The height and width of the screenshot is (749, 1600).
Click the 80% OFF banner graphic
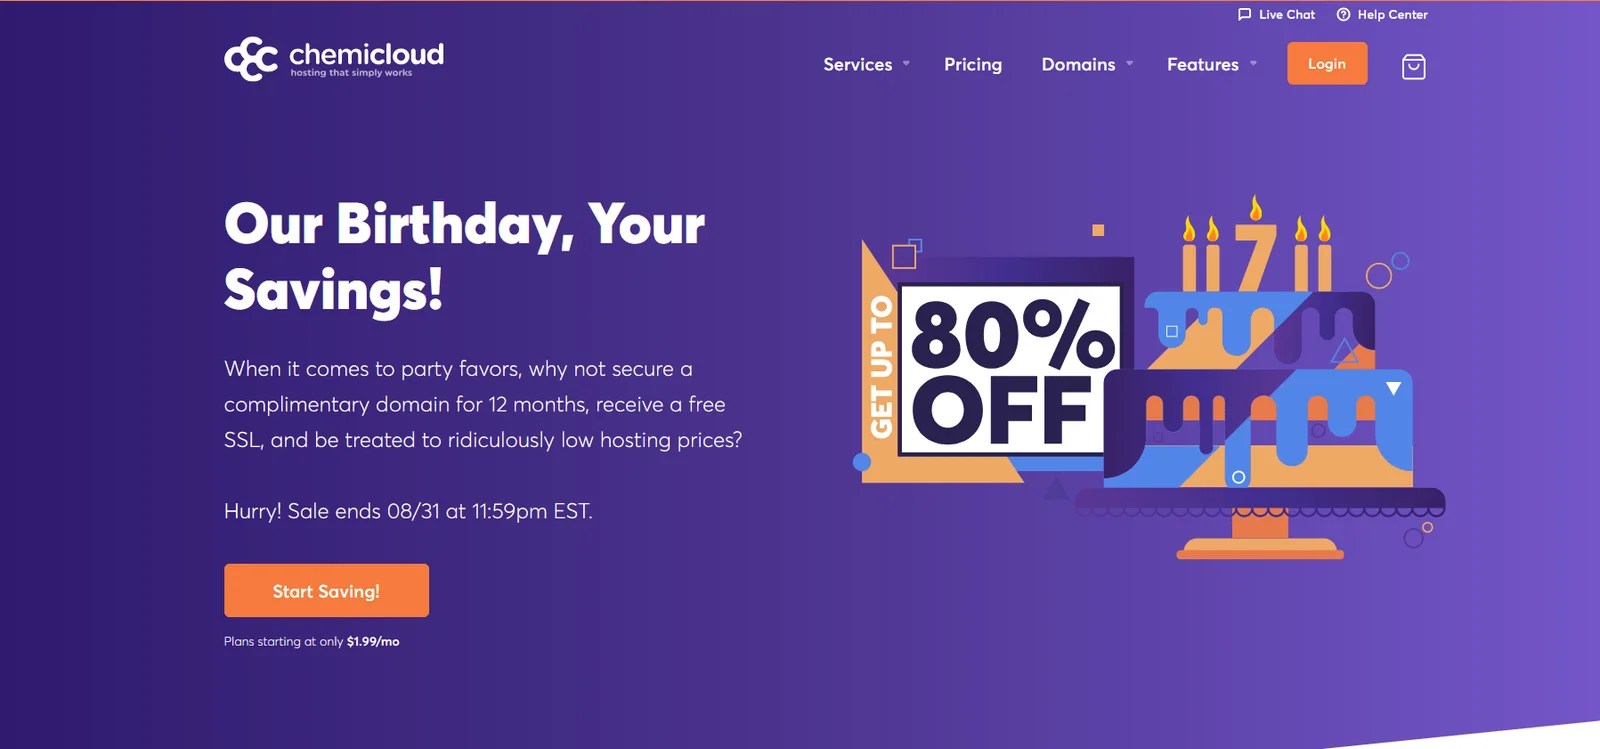1011,370
